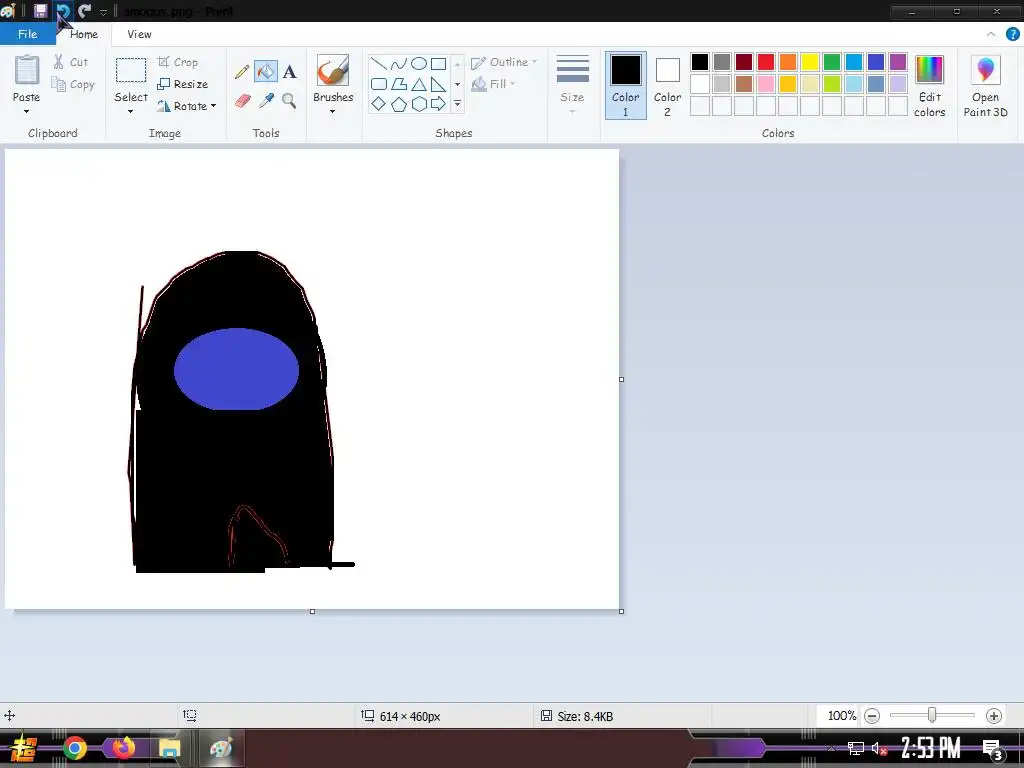Click the Edit colors button
The height and width of the screenshot is (768, 1024).
tap(929, 86)
